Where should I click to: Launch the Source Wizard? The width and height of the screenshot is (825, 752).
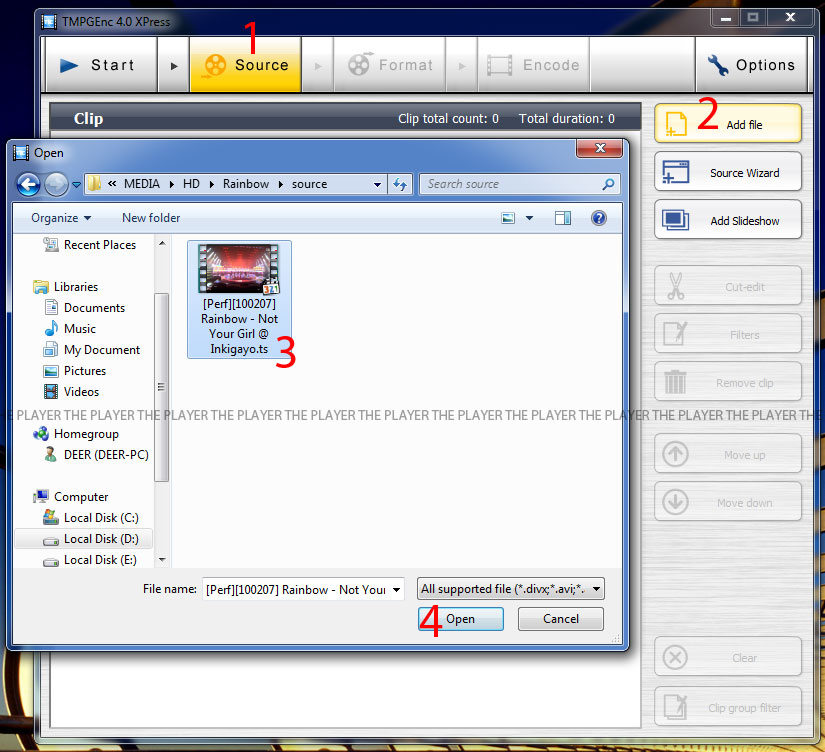pos(728,172)
